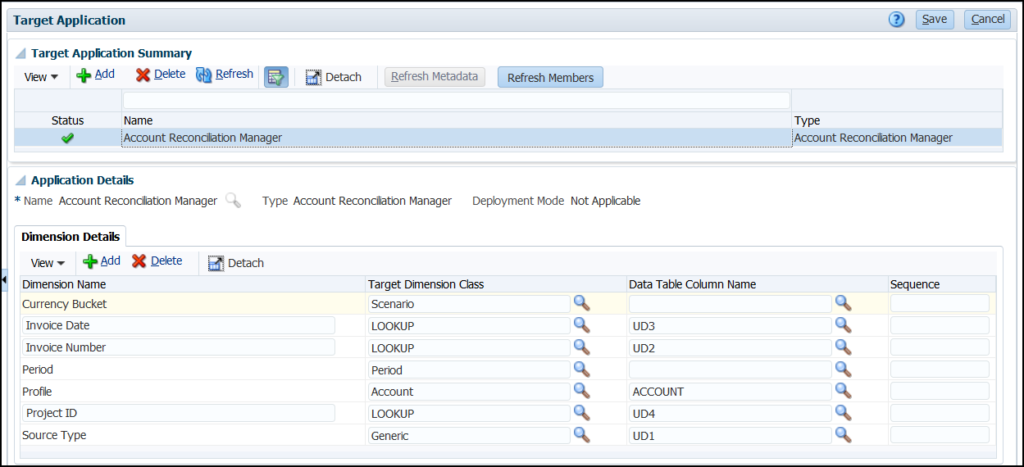Search data column for Invoice Number row
The image size is (1024, 467).
click(843, 347)
